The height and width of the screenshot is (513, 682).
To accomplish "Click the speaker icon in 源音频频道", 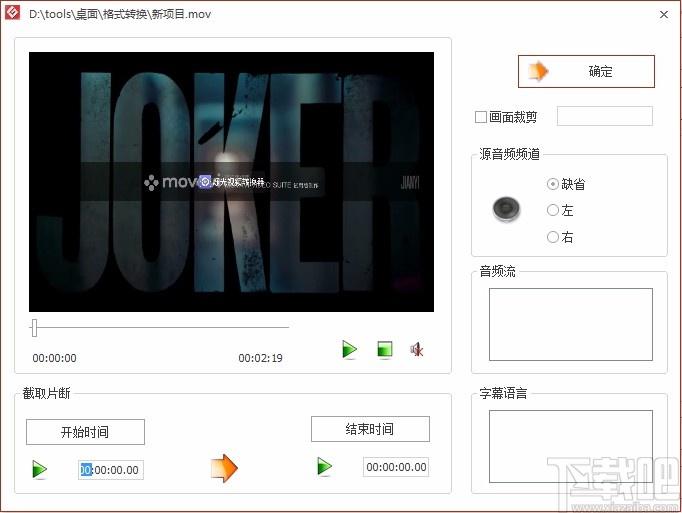I will coord(506,209).
